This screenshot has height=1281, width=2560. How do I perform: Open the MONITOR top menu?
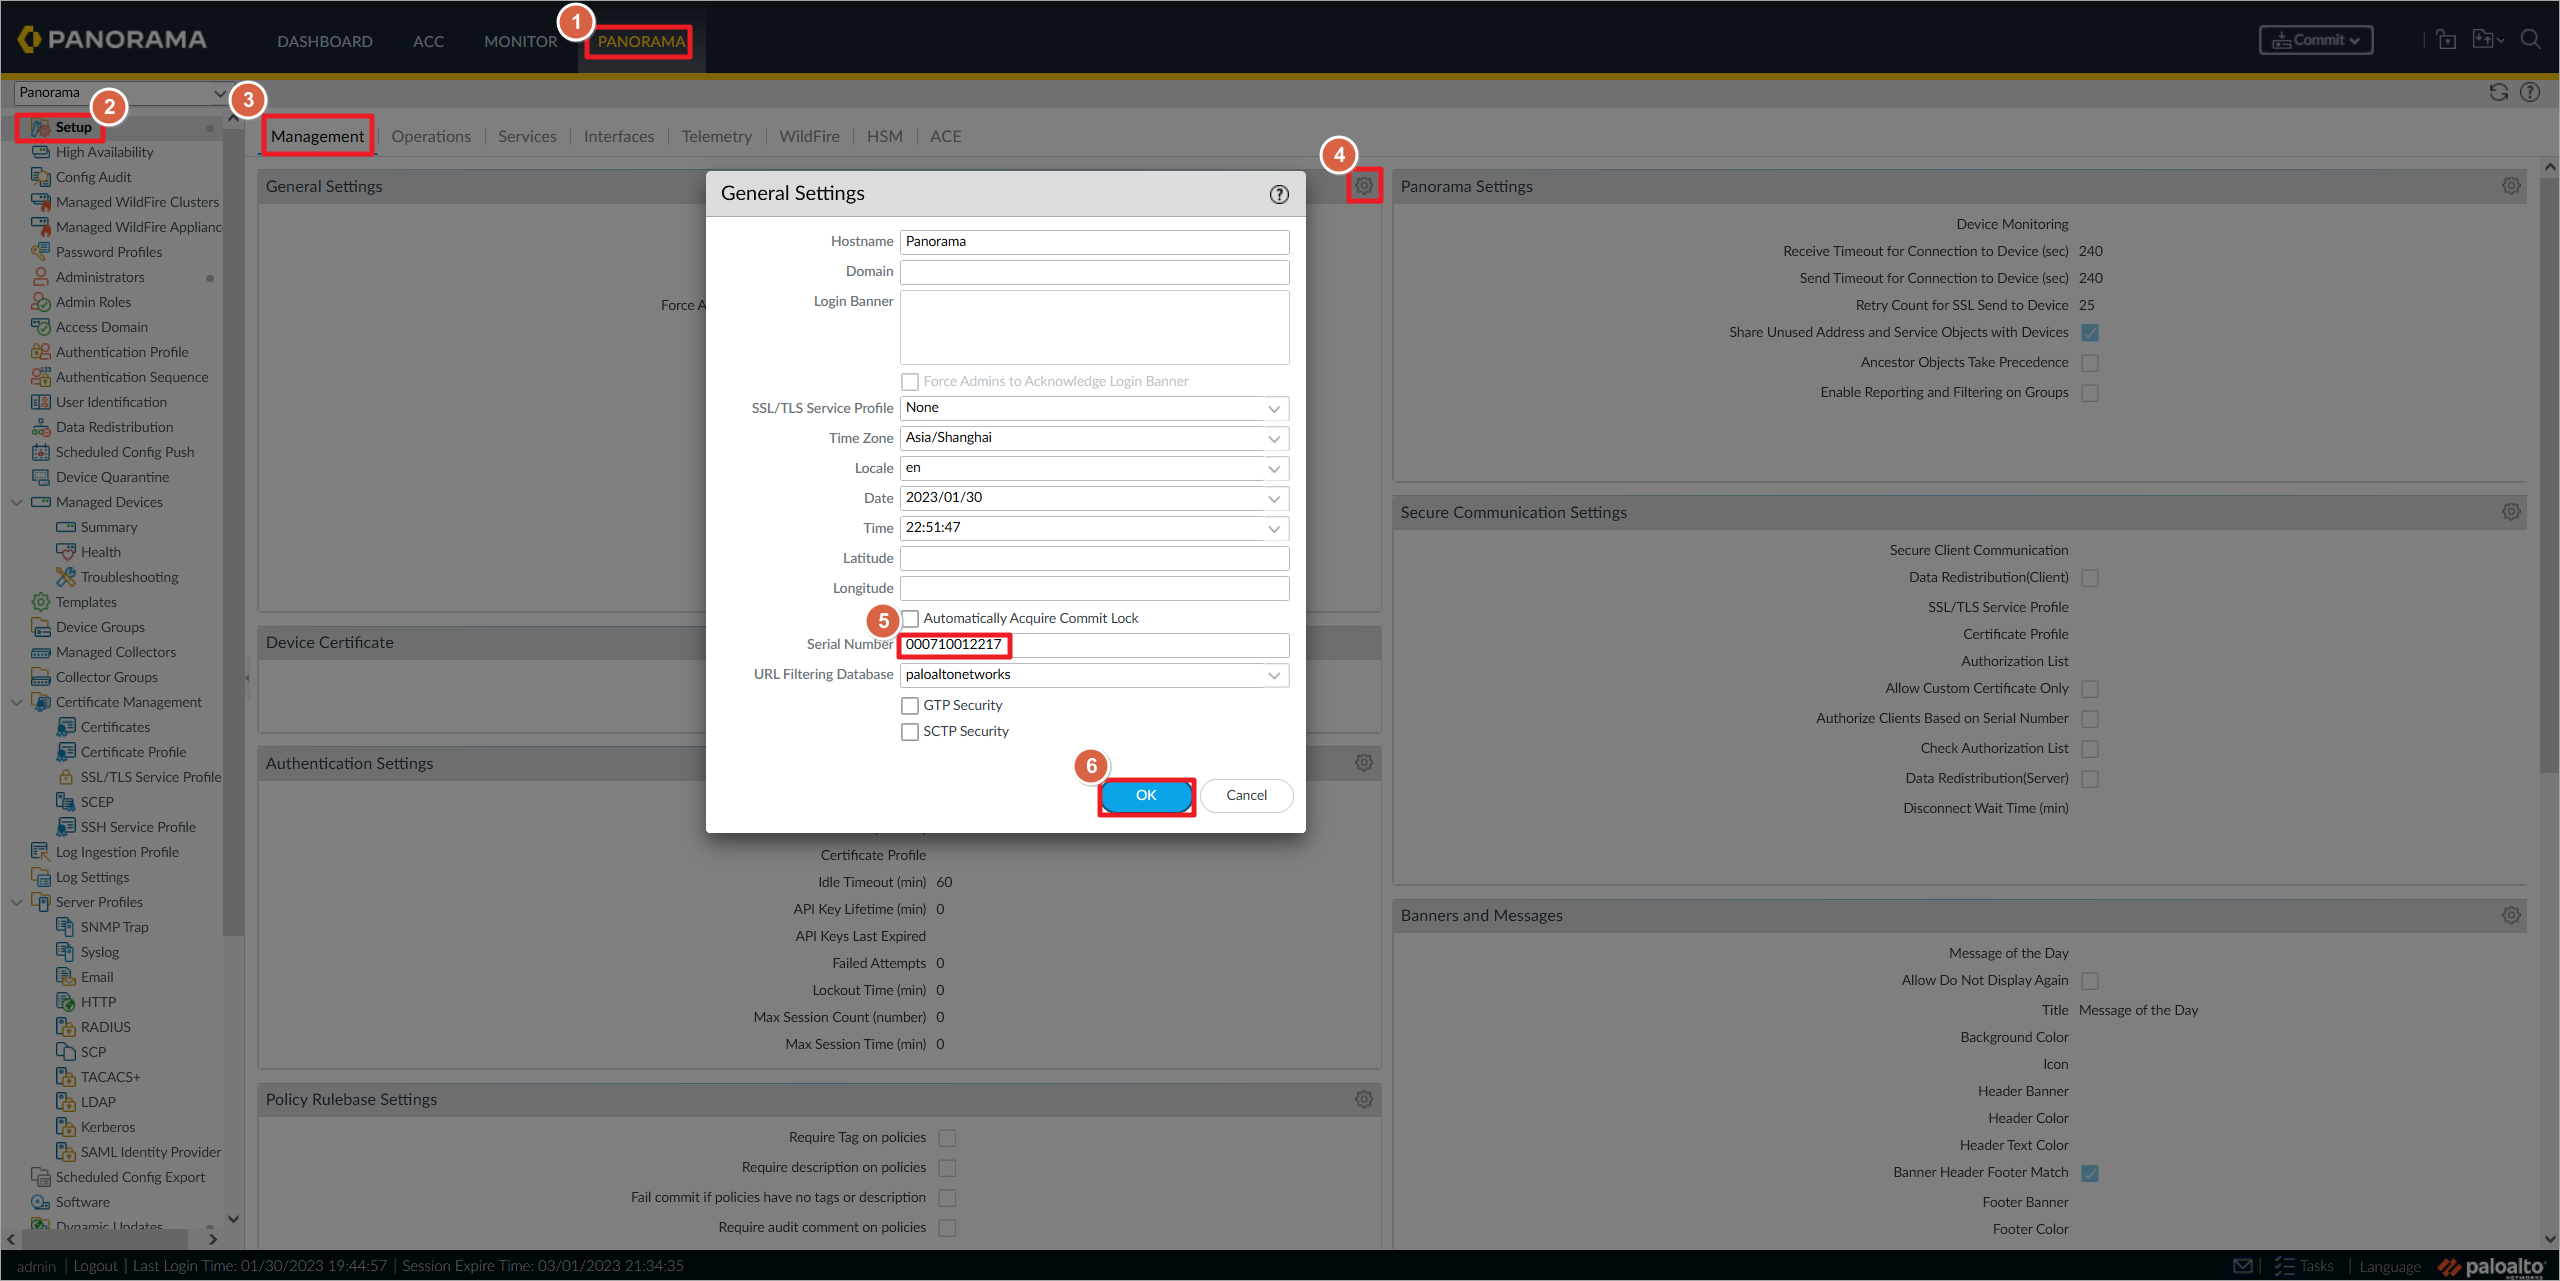(x=520, y=41)
